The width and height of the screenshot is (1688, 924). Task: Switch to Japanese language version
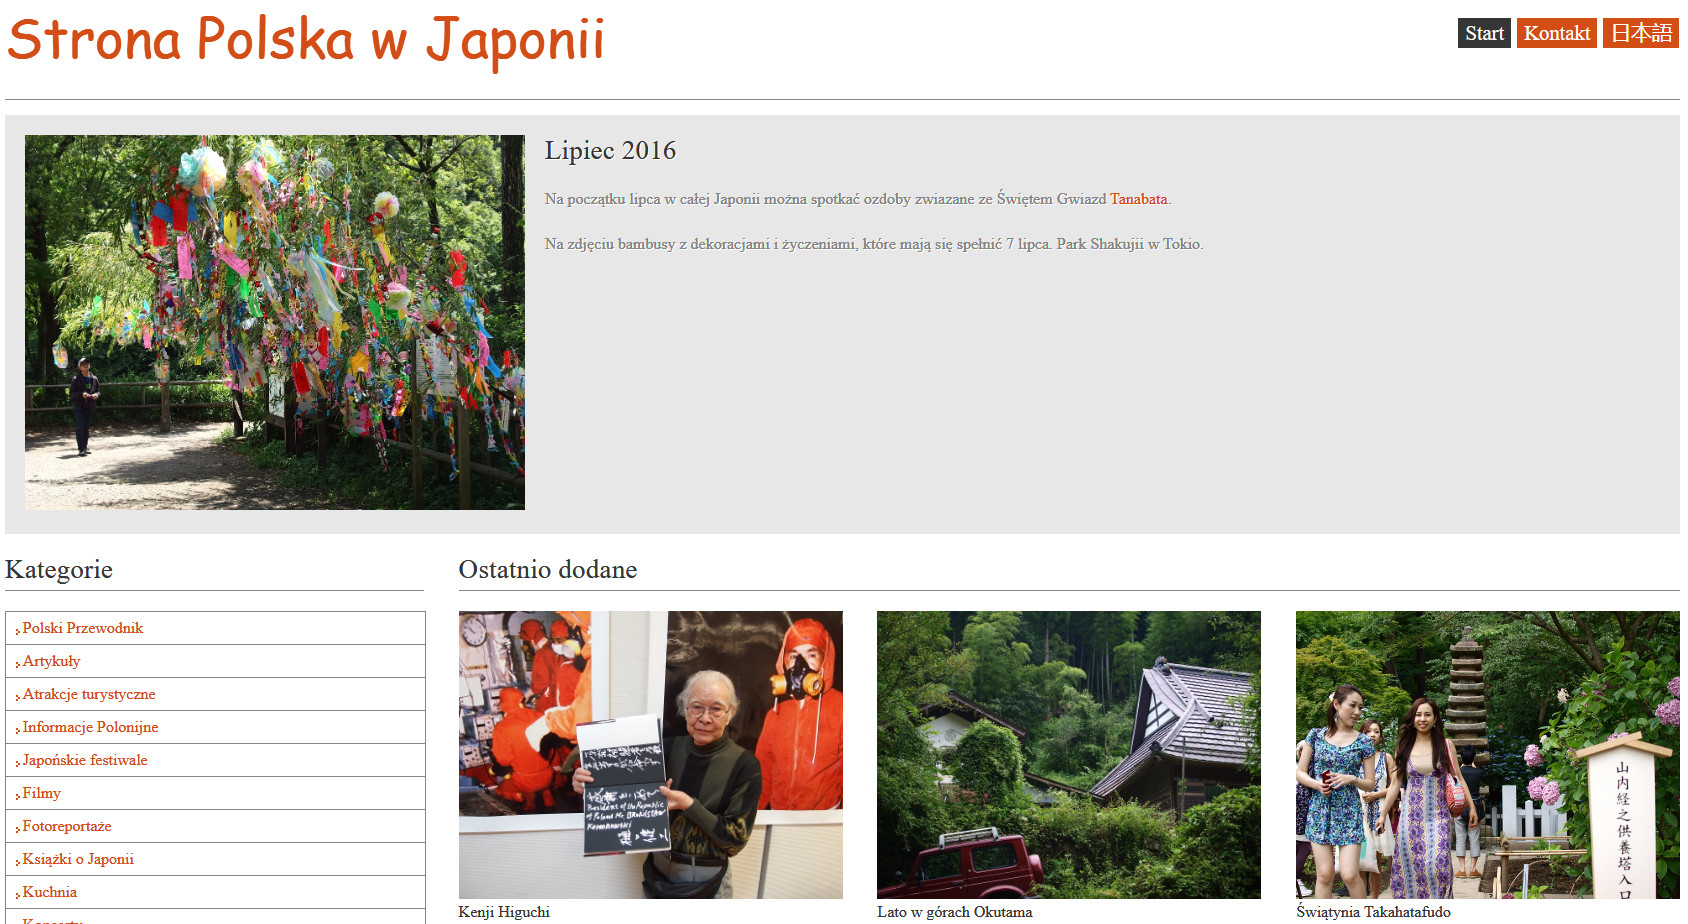[1640, 33]
